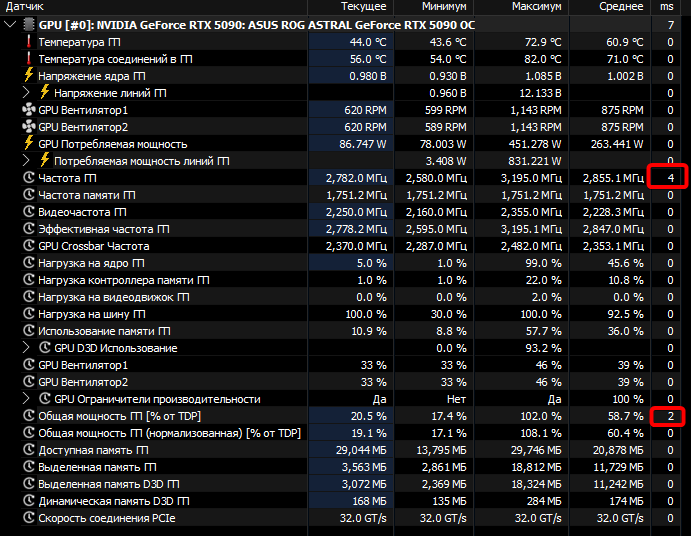Expand the Напряжение линий ГП row
Screen dimensions: 691x536
(x=26, y=93)
